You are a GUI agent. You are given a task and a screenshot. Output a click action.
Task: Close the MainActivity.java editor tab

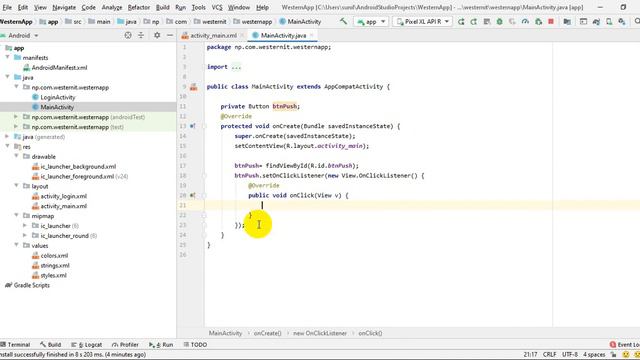pyautogui.click(x=311, y=36)
